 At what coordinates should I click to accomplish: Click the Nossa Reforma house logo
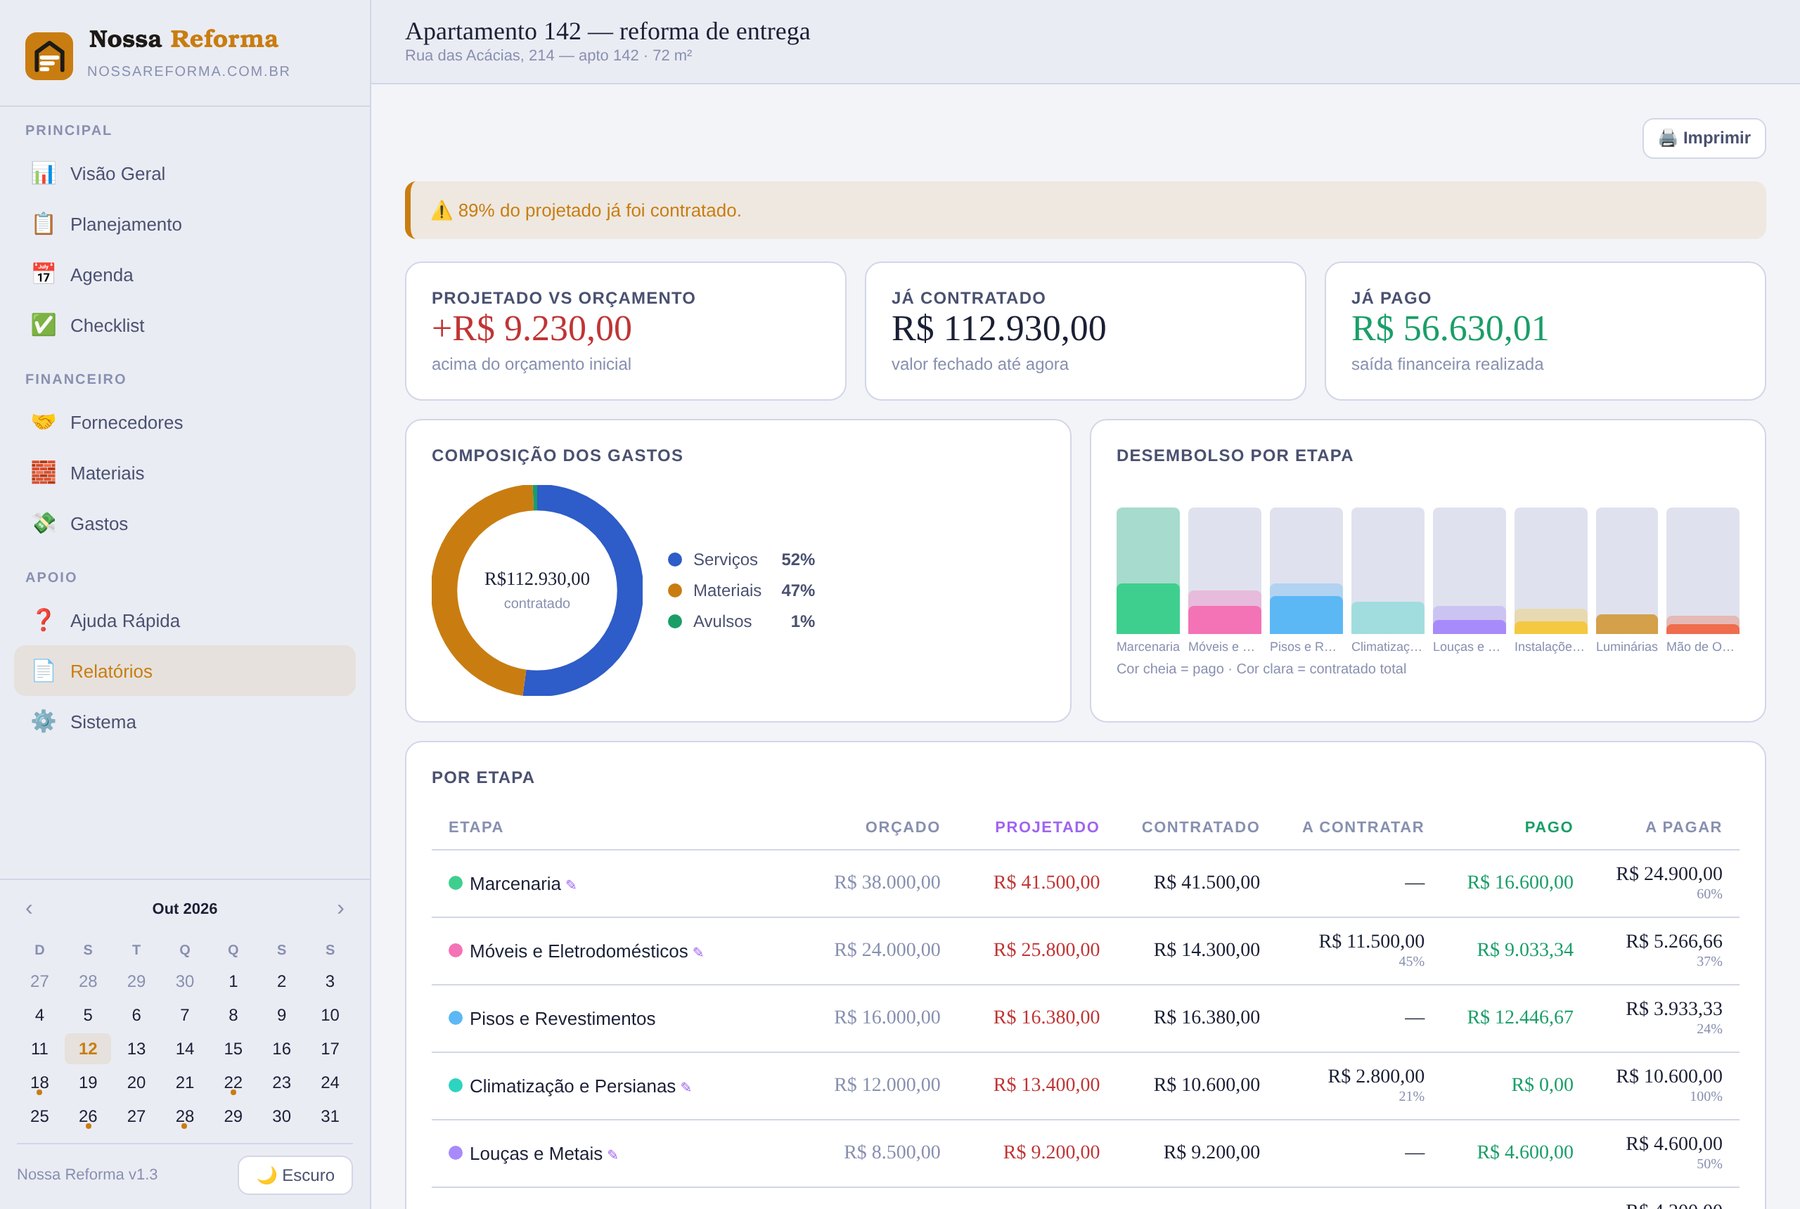tap(49, 56)
